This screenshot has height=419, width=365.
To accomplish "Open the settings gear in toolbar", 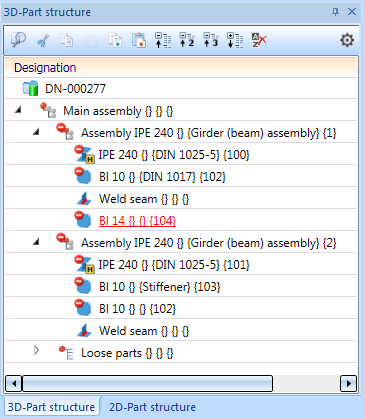I will click(347, 40).
